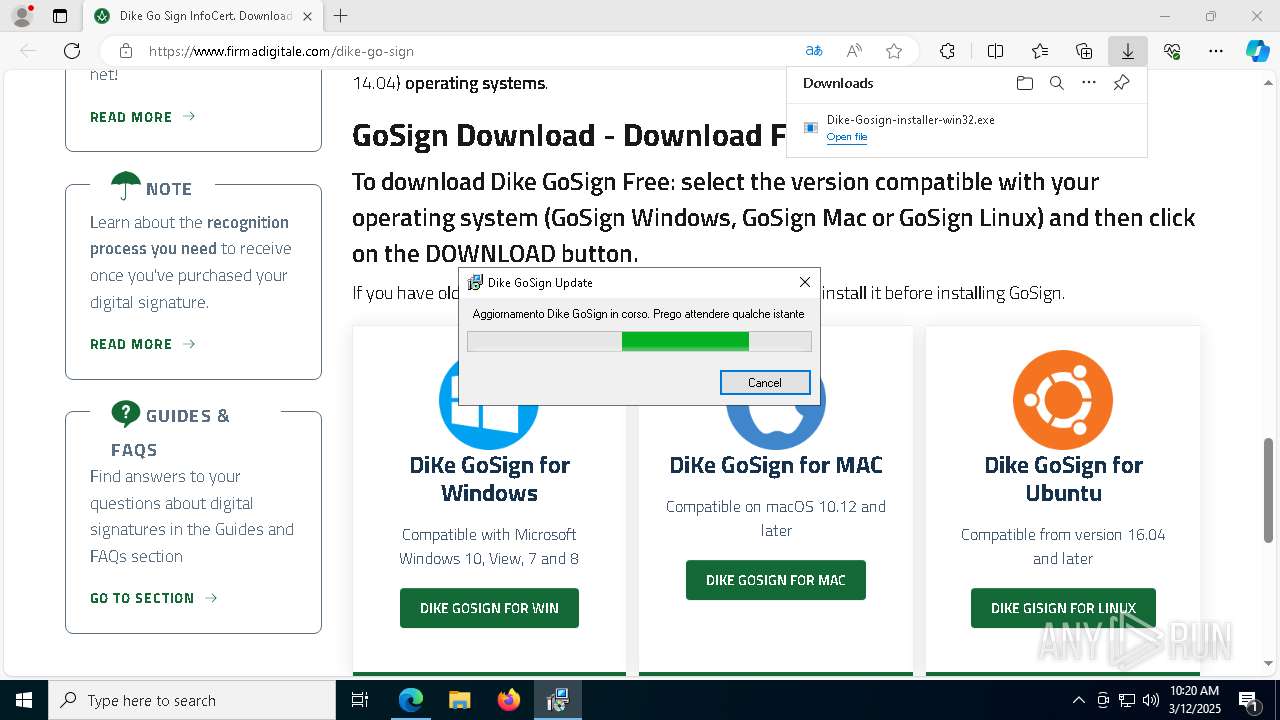
Task: Click the top READ MORE link
Action: tap(142, 117)
